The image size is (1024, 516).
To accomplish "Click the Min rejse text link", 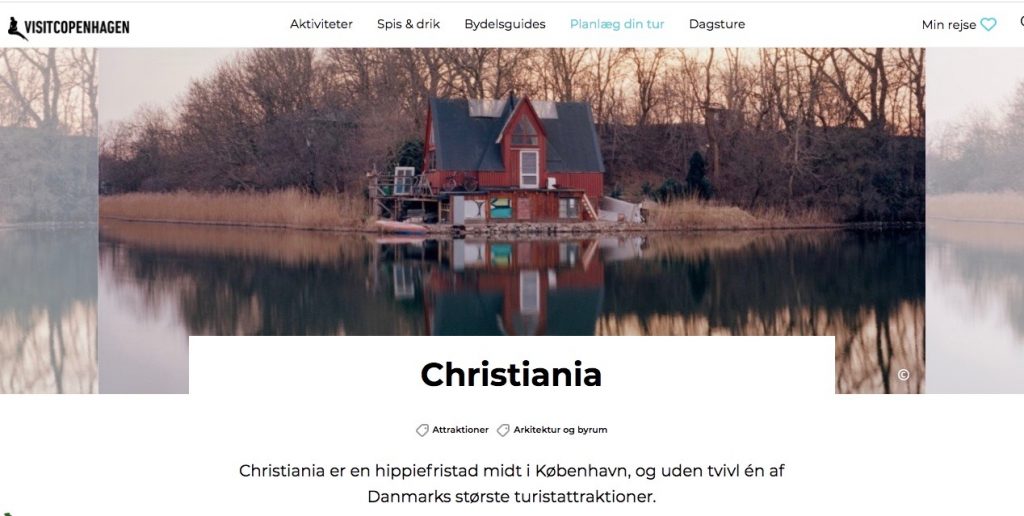I will pyautogui.click(x=949, y=25).
